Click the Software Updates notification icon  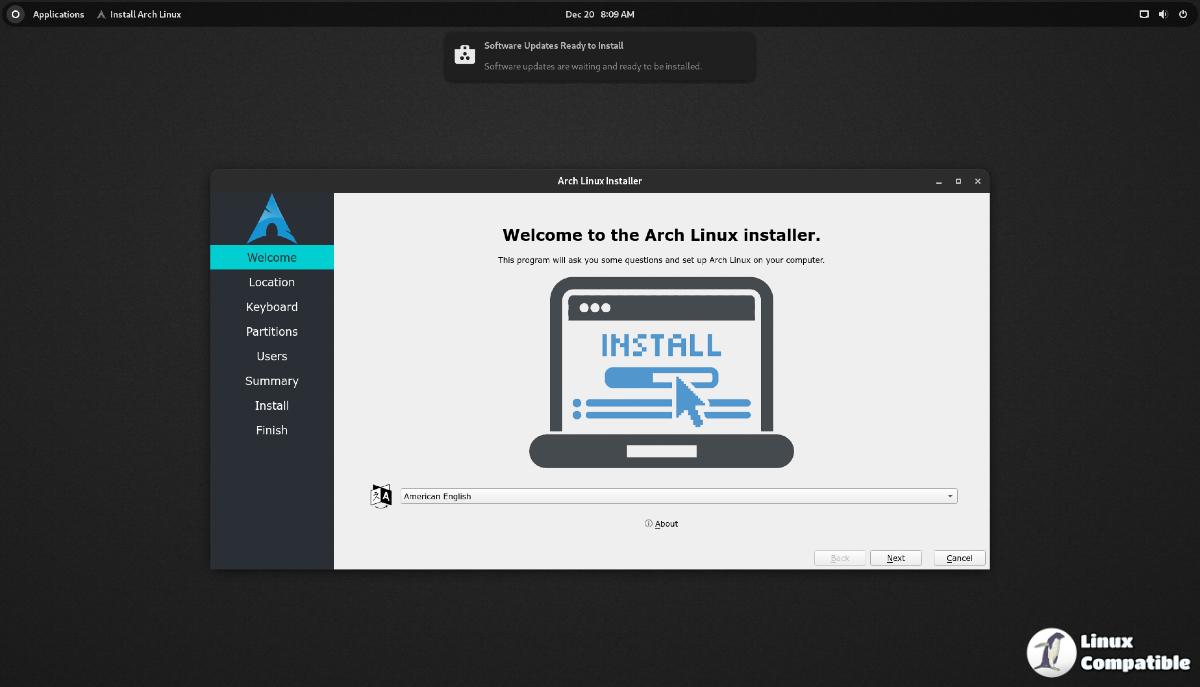(x=464, y=55)
